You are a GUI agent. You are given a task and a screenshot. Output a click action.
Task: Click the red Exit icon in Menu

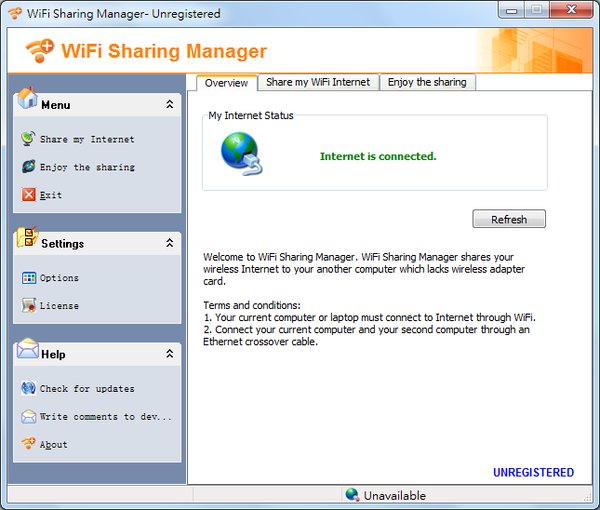pos(28,194)
